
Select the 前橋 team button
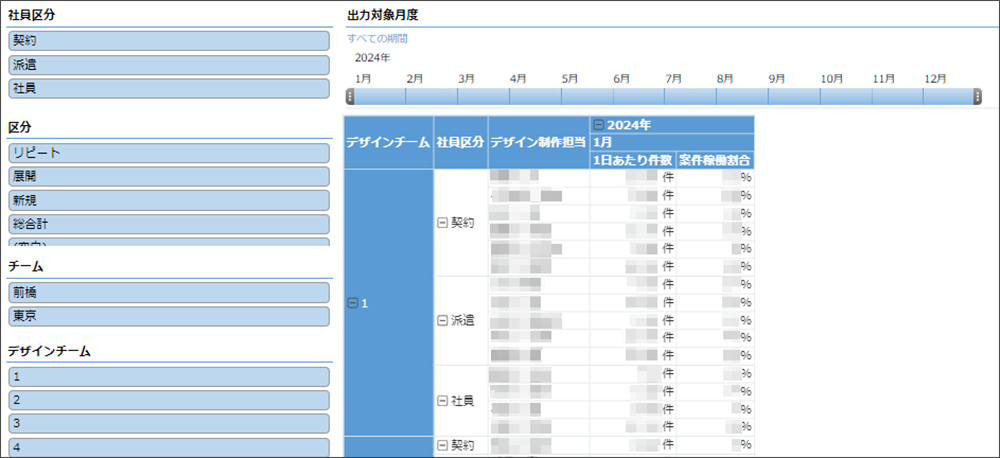point(169,292)
